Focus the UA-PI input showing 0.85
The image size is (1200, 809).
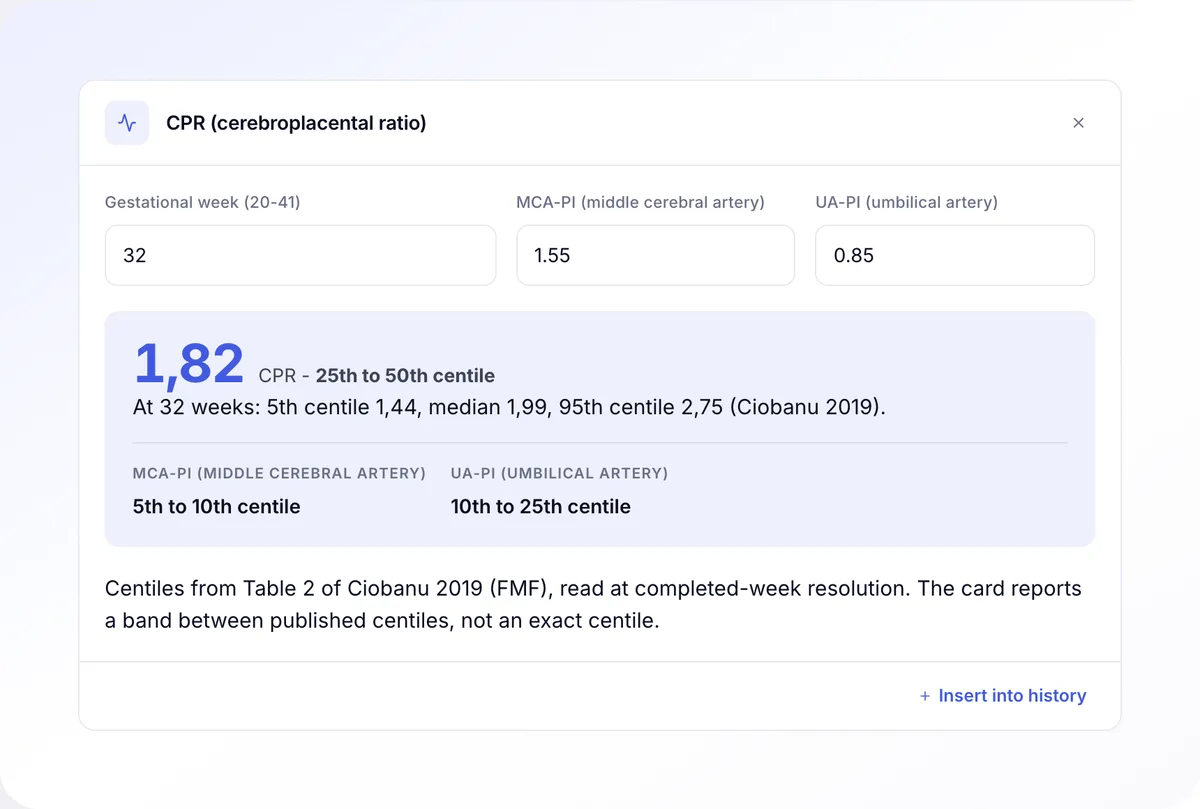click(x=955, y=255)
